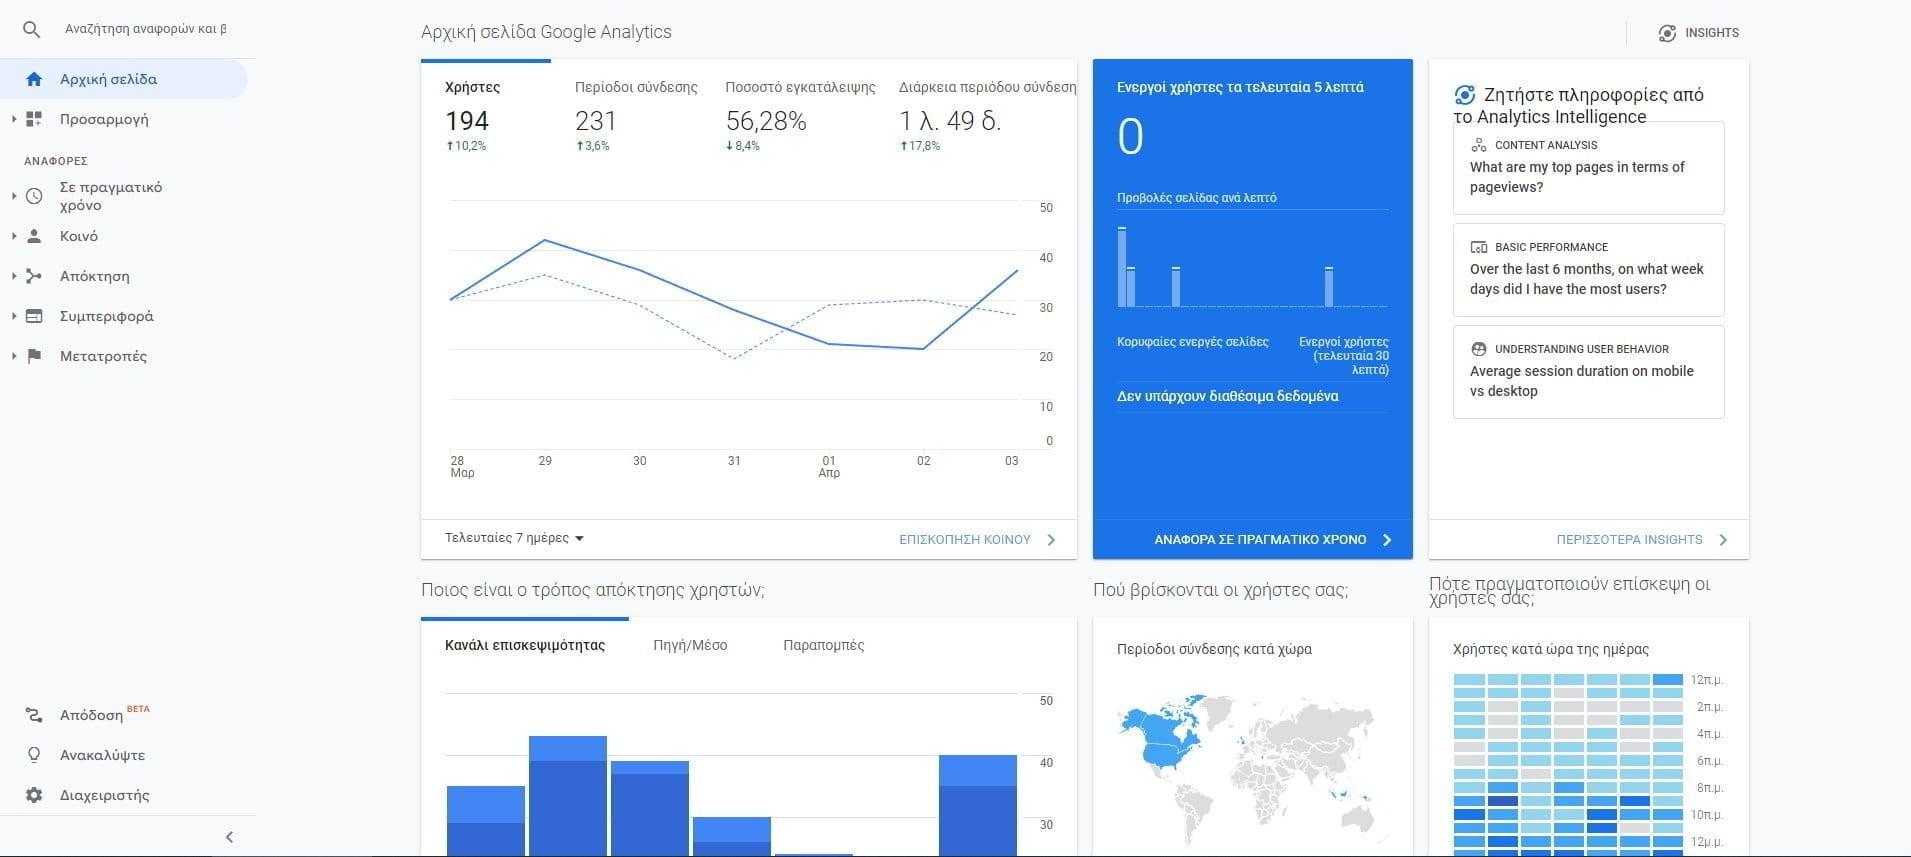Collapse the sidebar with the left chevron
This screenshot has width=1911, height=857.
point(229,837)
